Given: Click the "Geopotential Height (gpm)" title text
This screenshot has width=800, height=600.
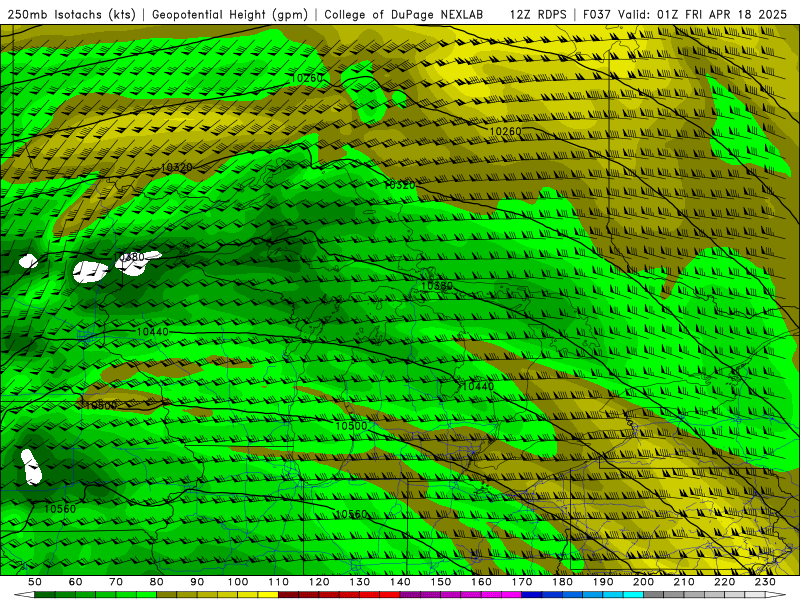Looking at the screenshot, I should point(230,14).
